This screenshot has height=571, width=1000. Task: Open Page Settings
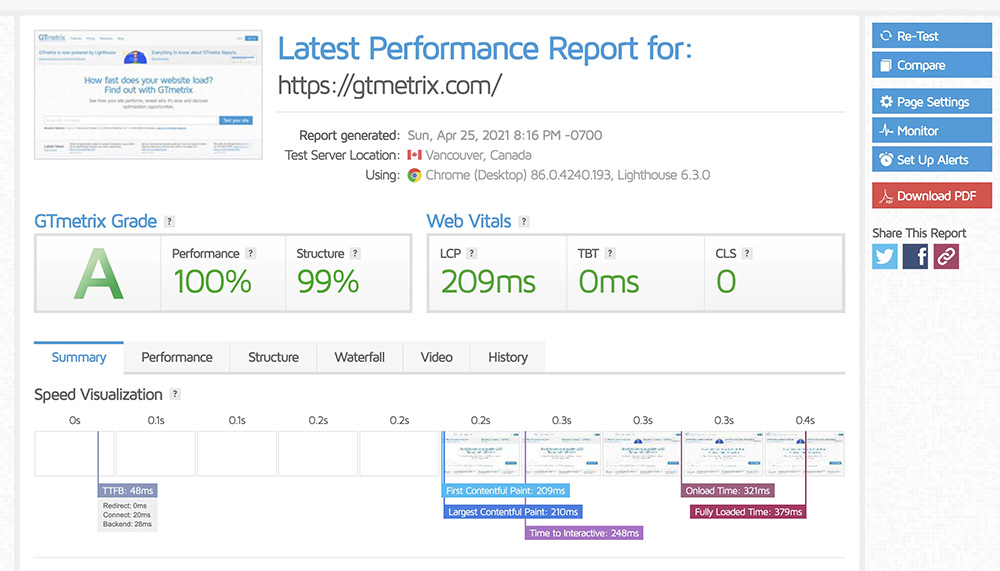click(932, 101)
